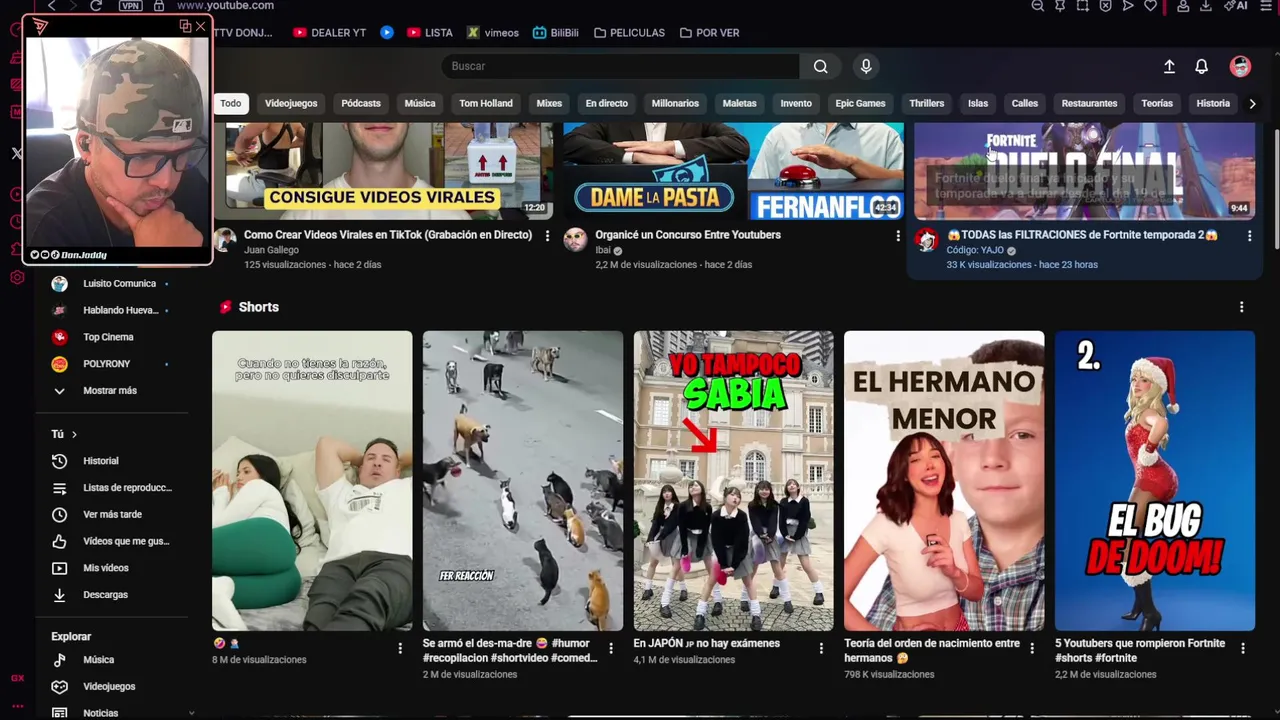This screenshot has height=720, width=1280.
Task: Open options for the 8 M visualizaciones short
Action: [x=400, y=648]
